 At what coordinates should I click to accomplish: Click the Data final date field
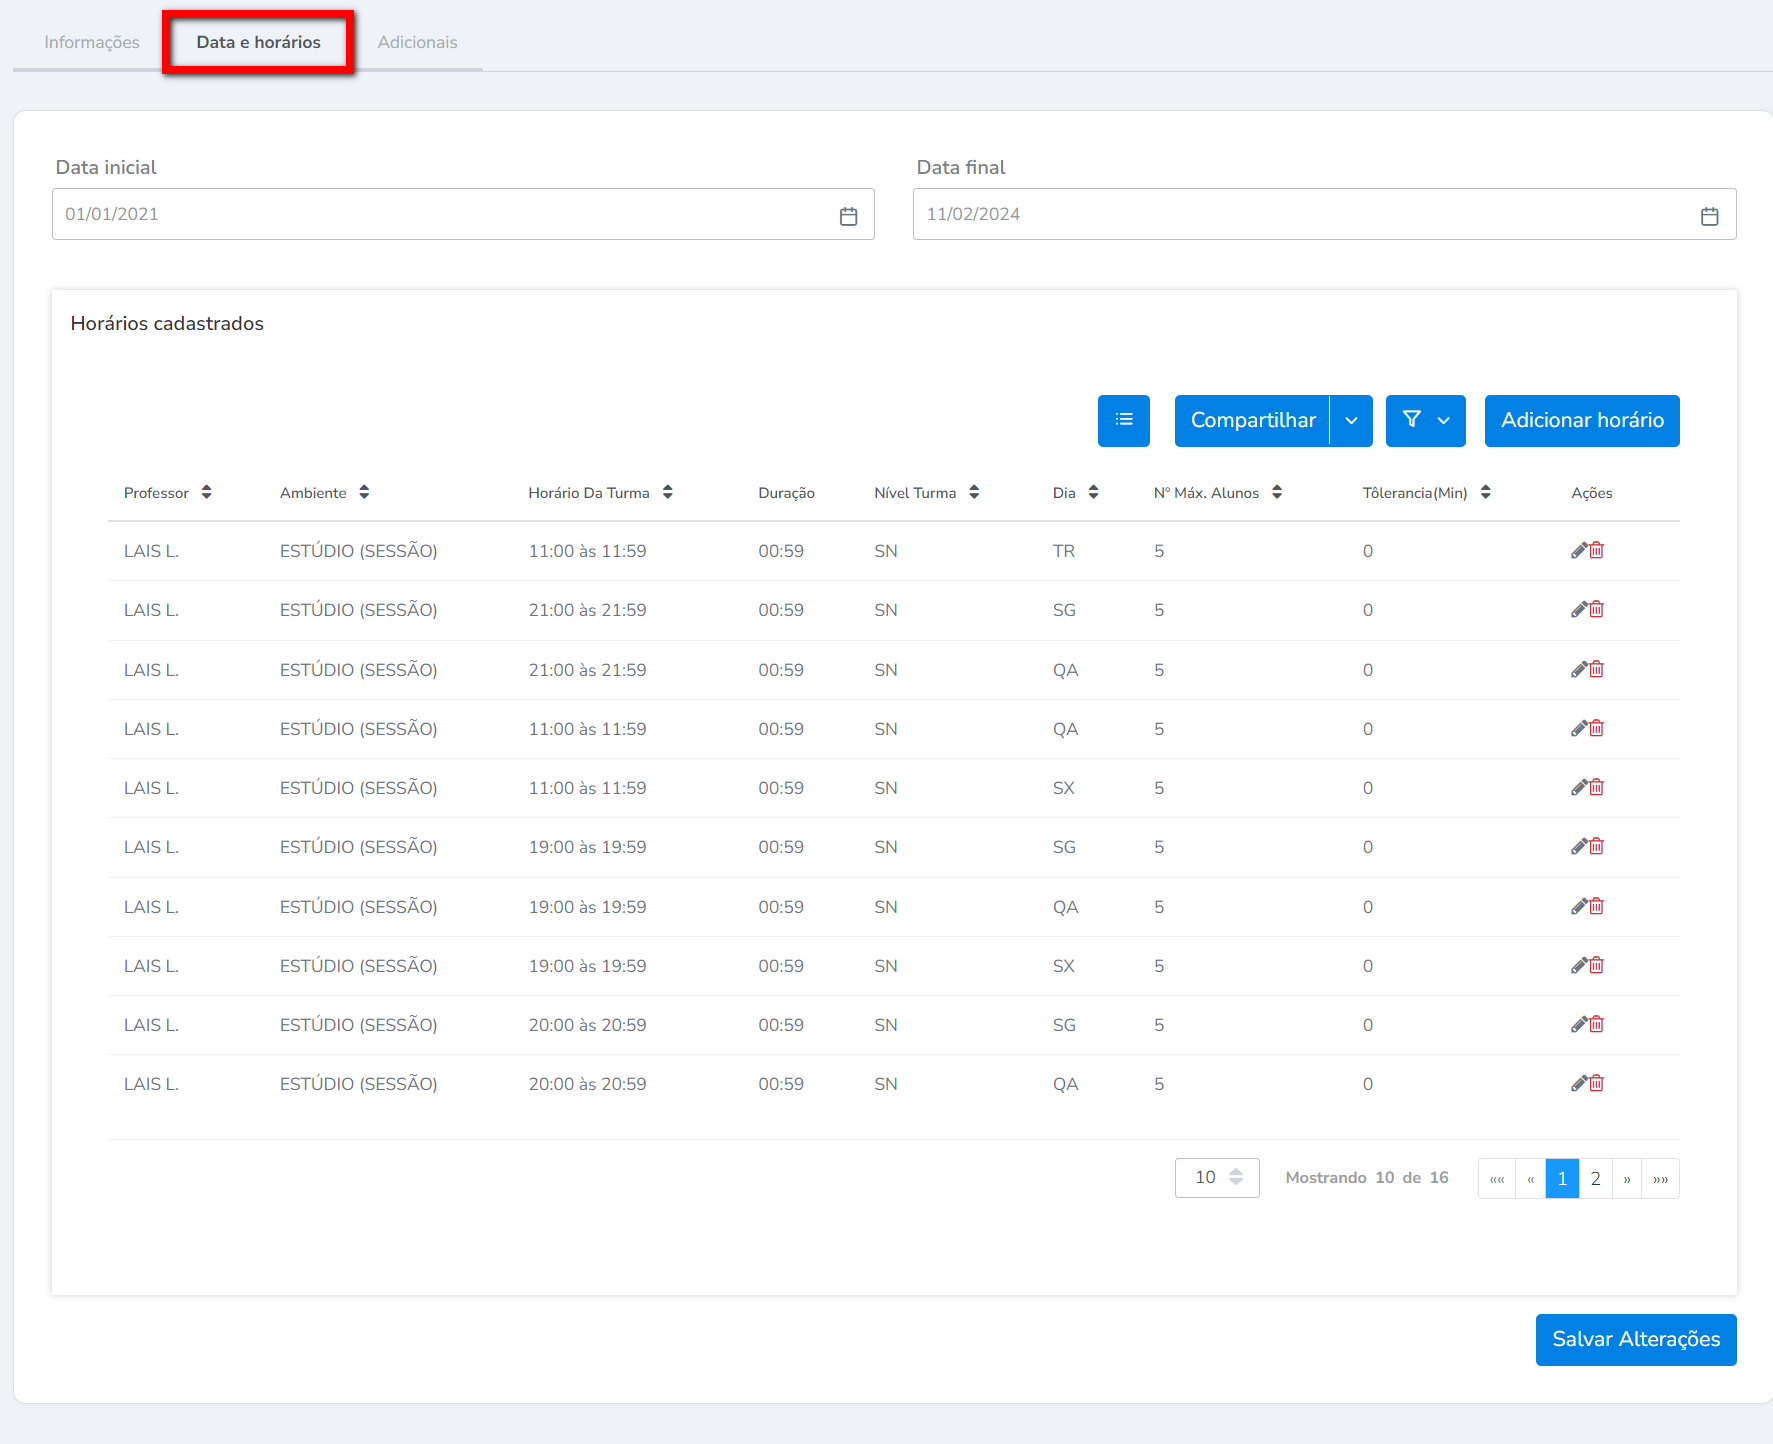[x=1300, y=214]
